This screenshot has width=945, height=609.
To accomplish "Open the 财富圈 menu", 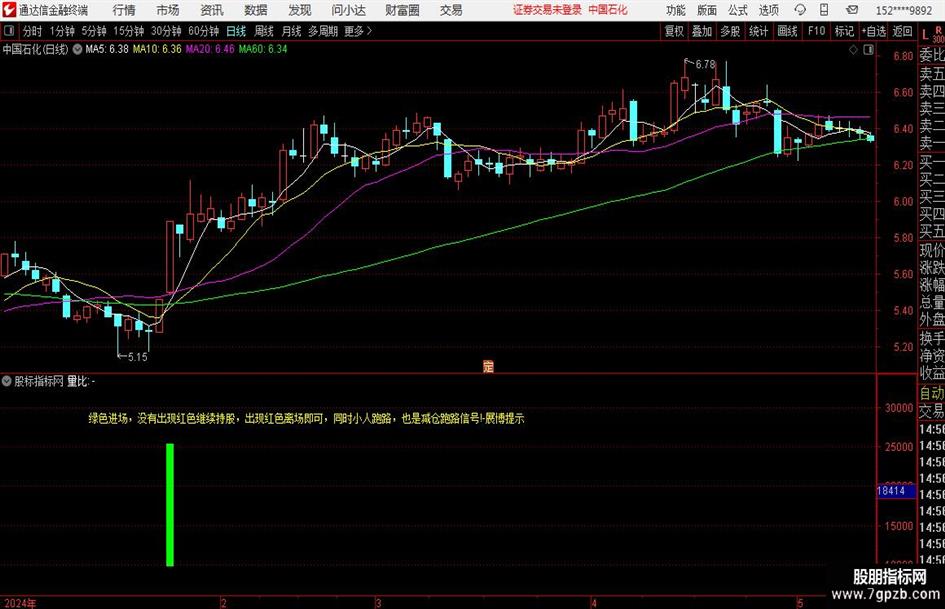I will 402,10.
